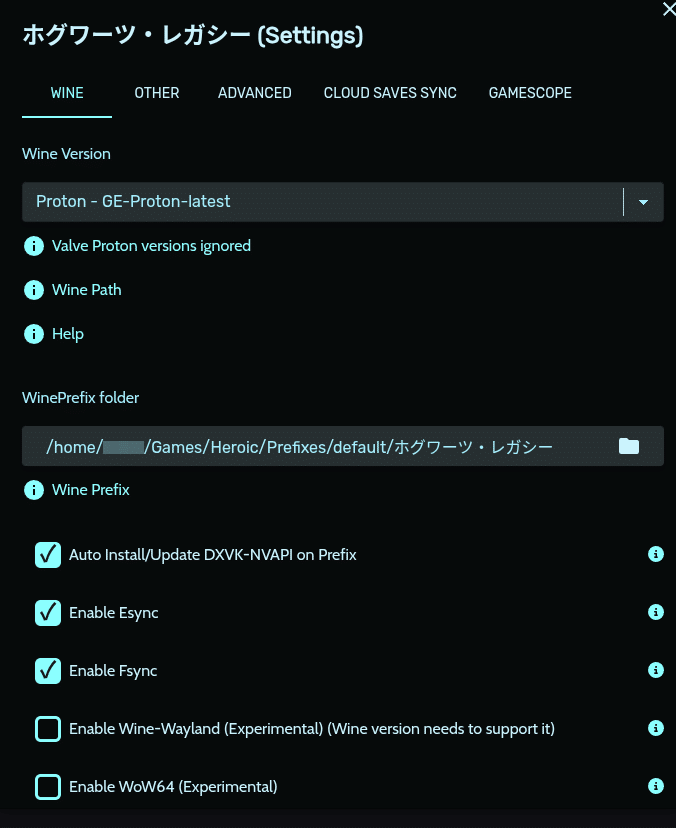
Task: Switch to the OTHER tab
Action: (156, 93)
